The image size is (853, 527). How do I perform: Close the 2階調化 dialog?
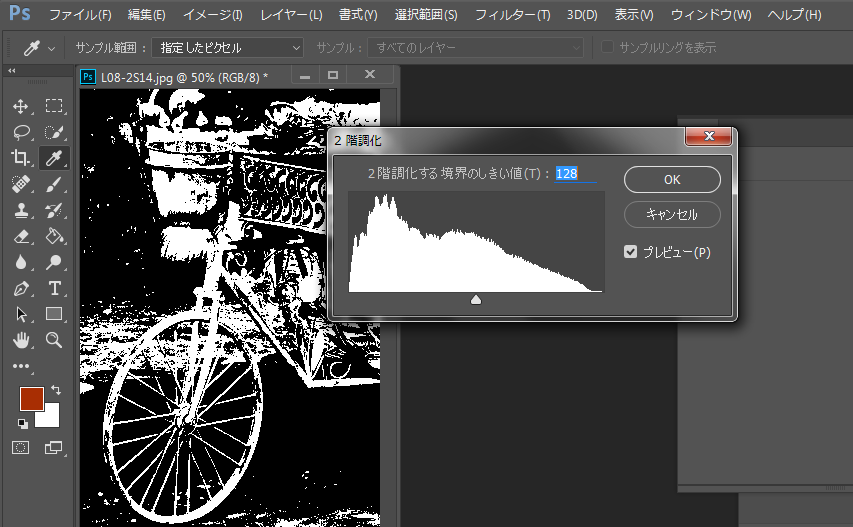(x=709, y=136)
